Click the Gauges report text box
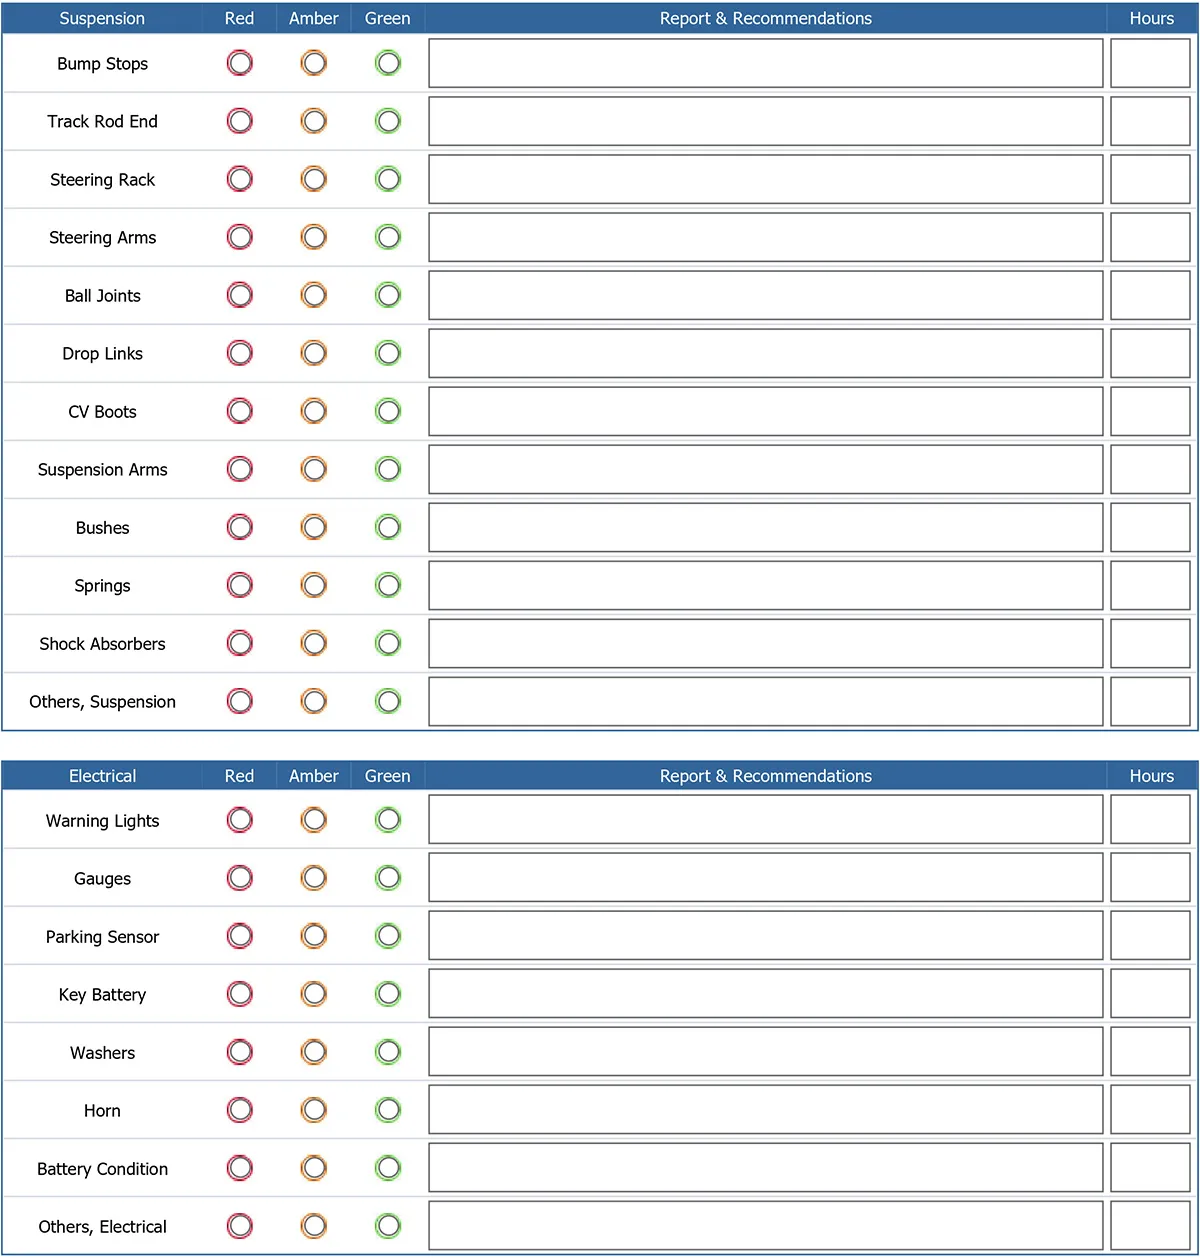This screenshot has height=1258, width=1200. 765,878
